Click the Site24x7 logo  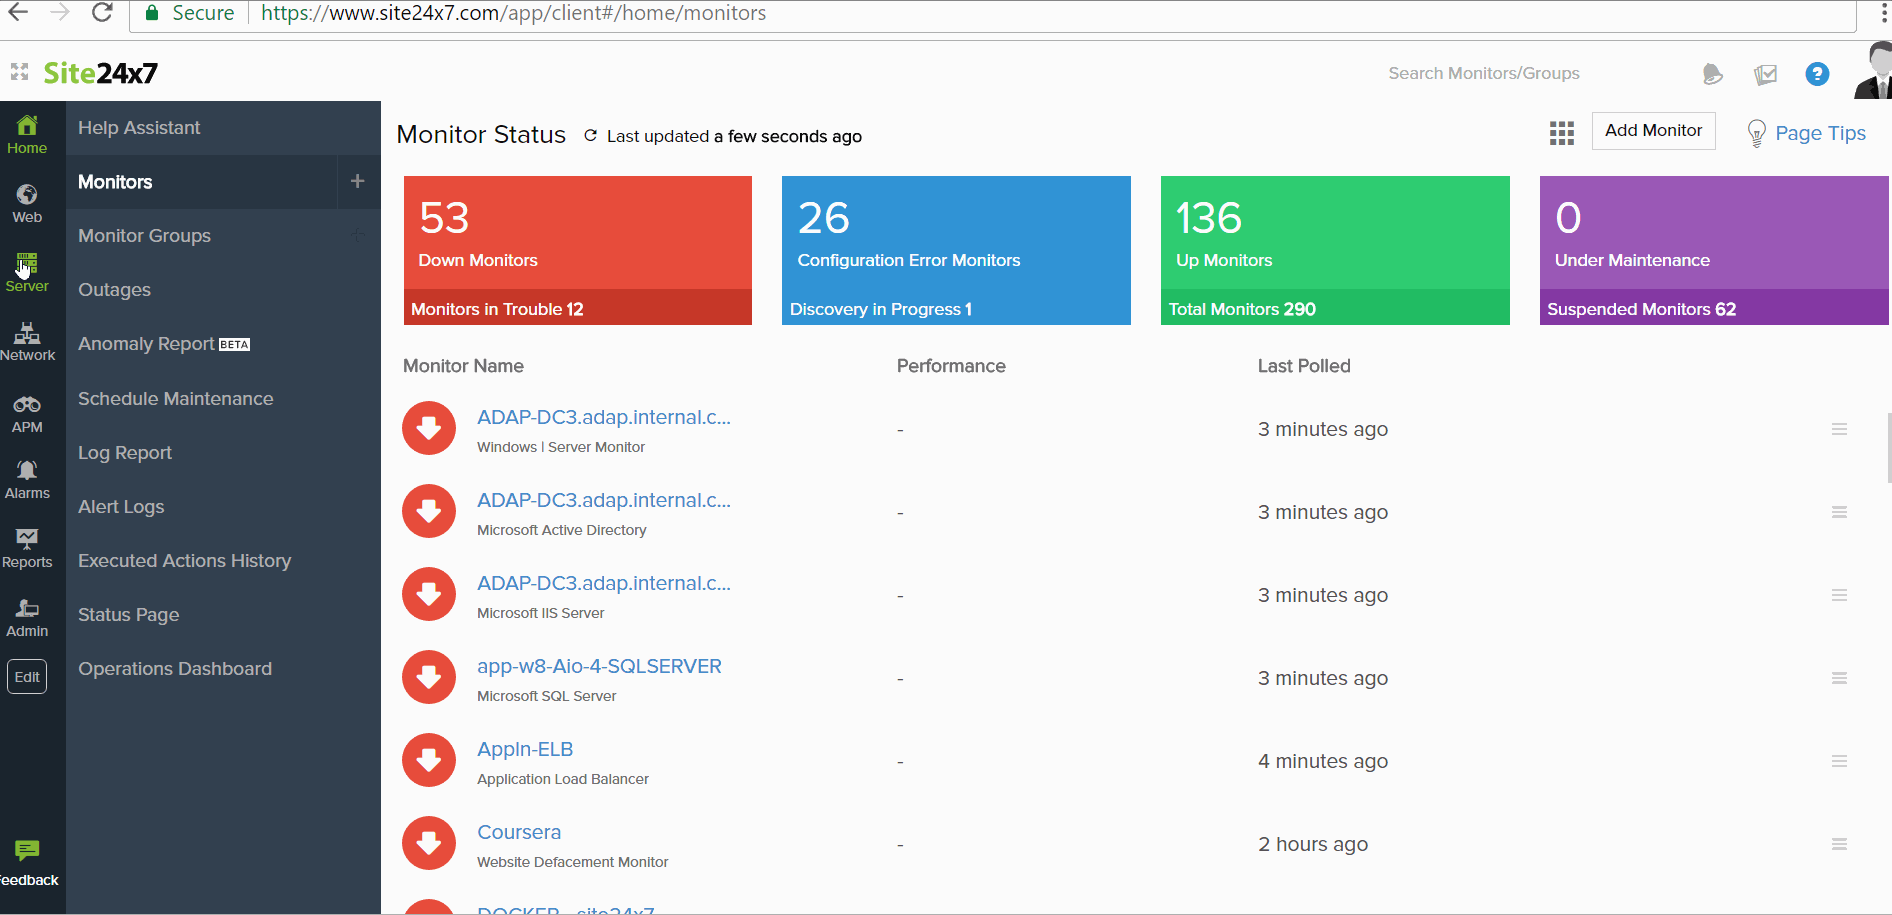100,73
